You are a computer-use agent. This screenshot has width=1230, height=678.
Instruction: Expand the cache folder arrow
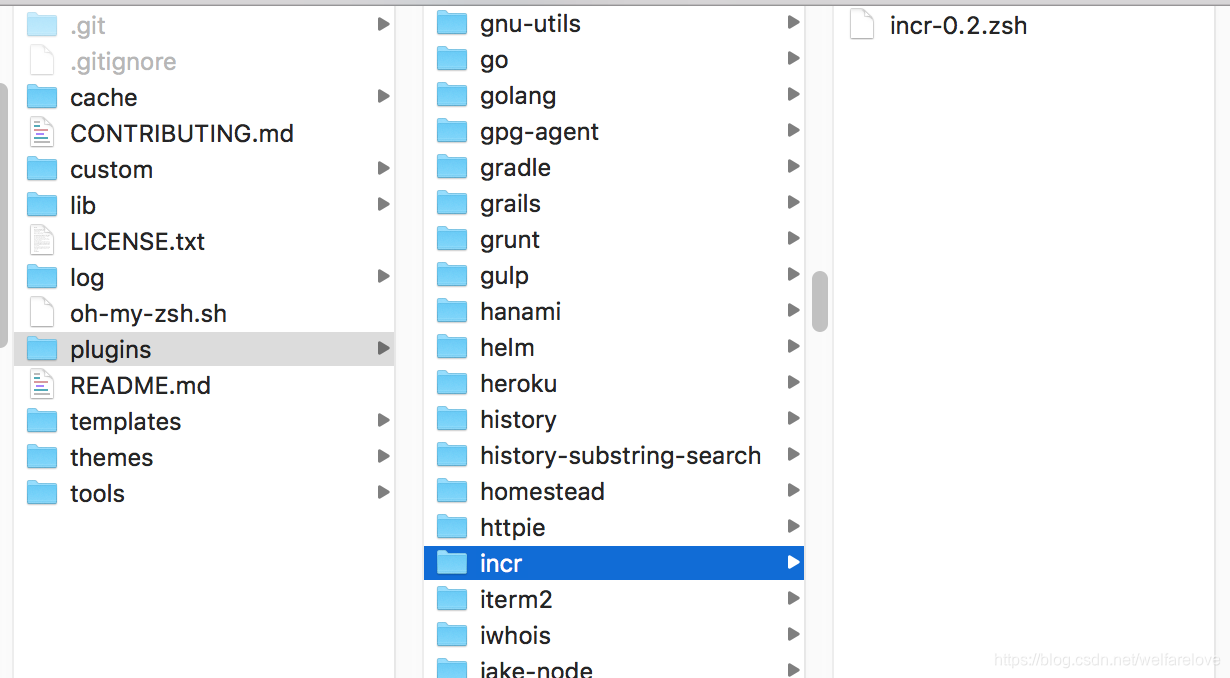[x=383, y=96]
